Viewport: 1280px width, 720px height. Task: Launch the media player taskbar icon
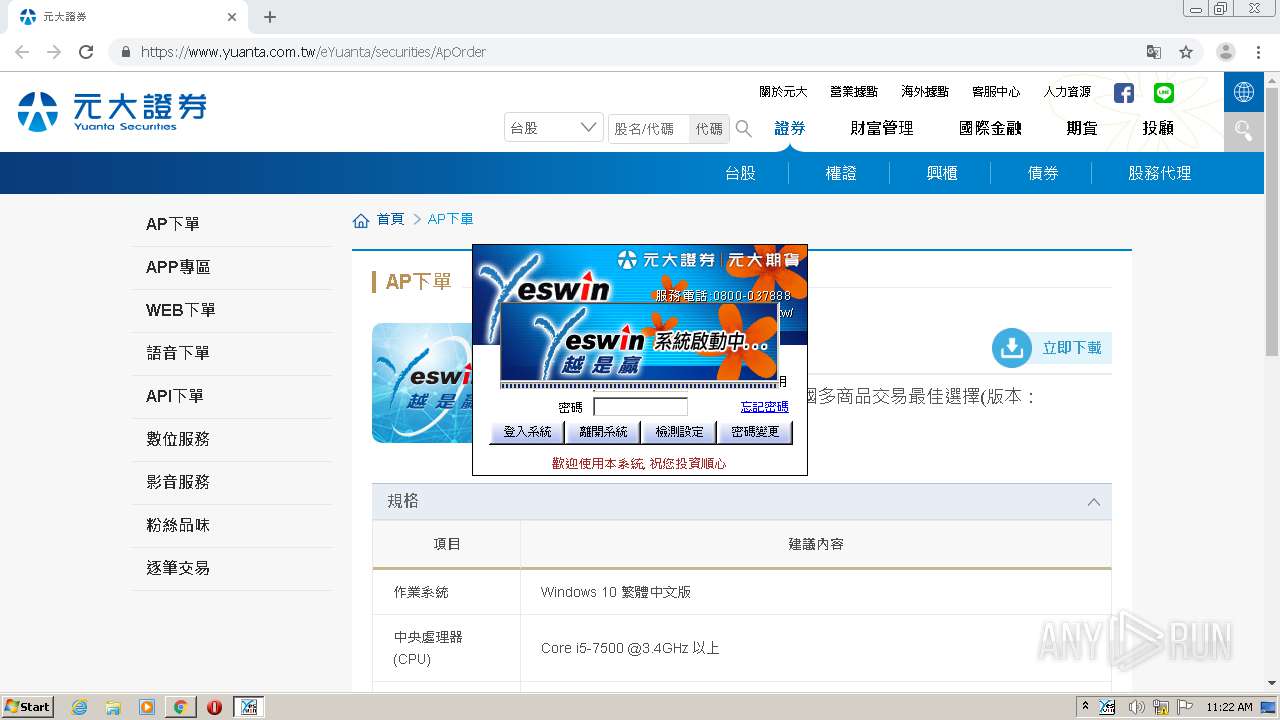tap(147, 707)
